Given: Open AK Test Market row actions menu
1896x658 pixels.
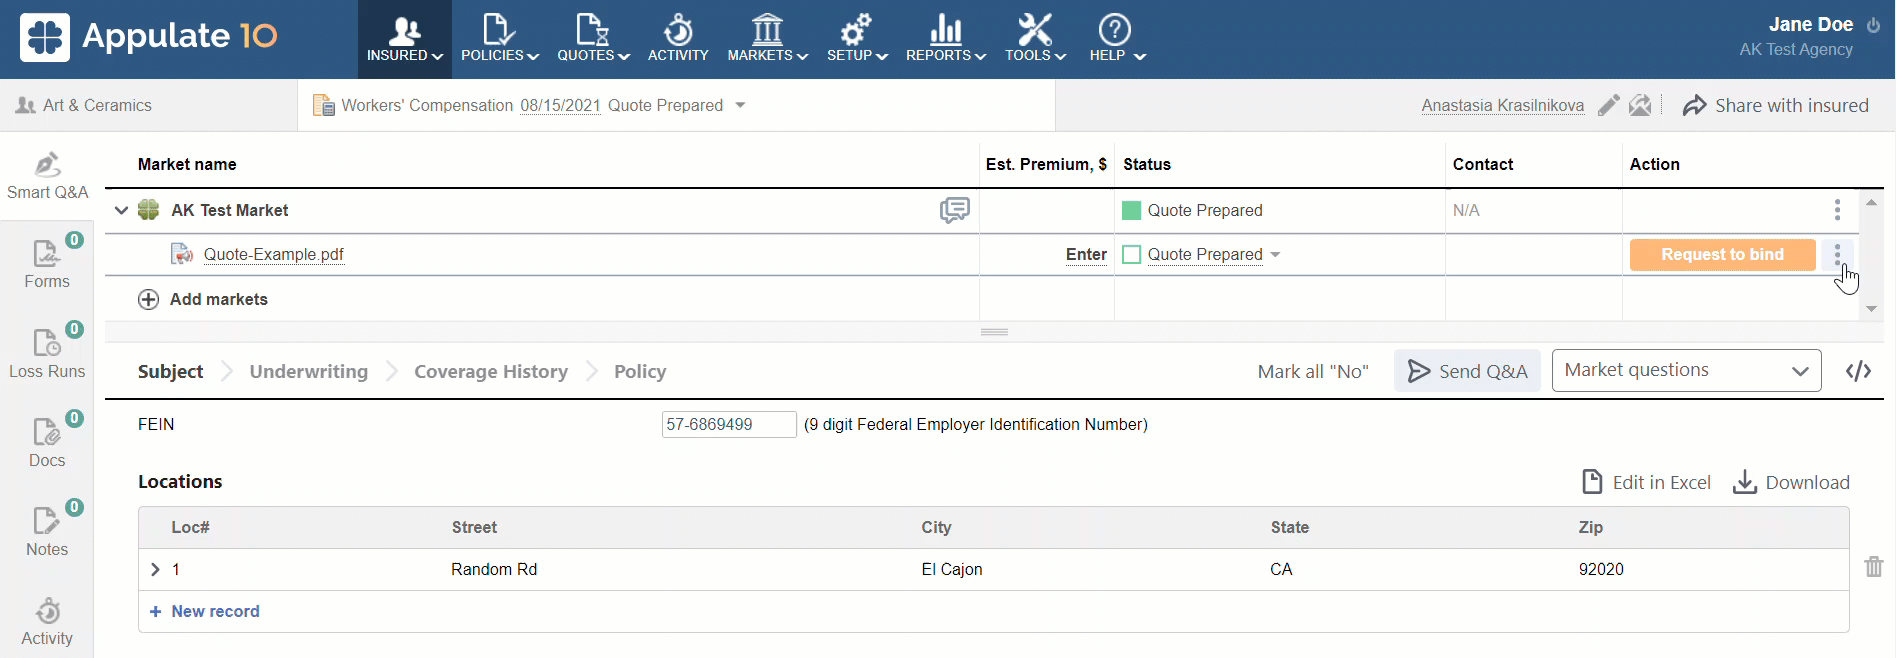Looking at the screenshot, I should 1837,210.
